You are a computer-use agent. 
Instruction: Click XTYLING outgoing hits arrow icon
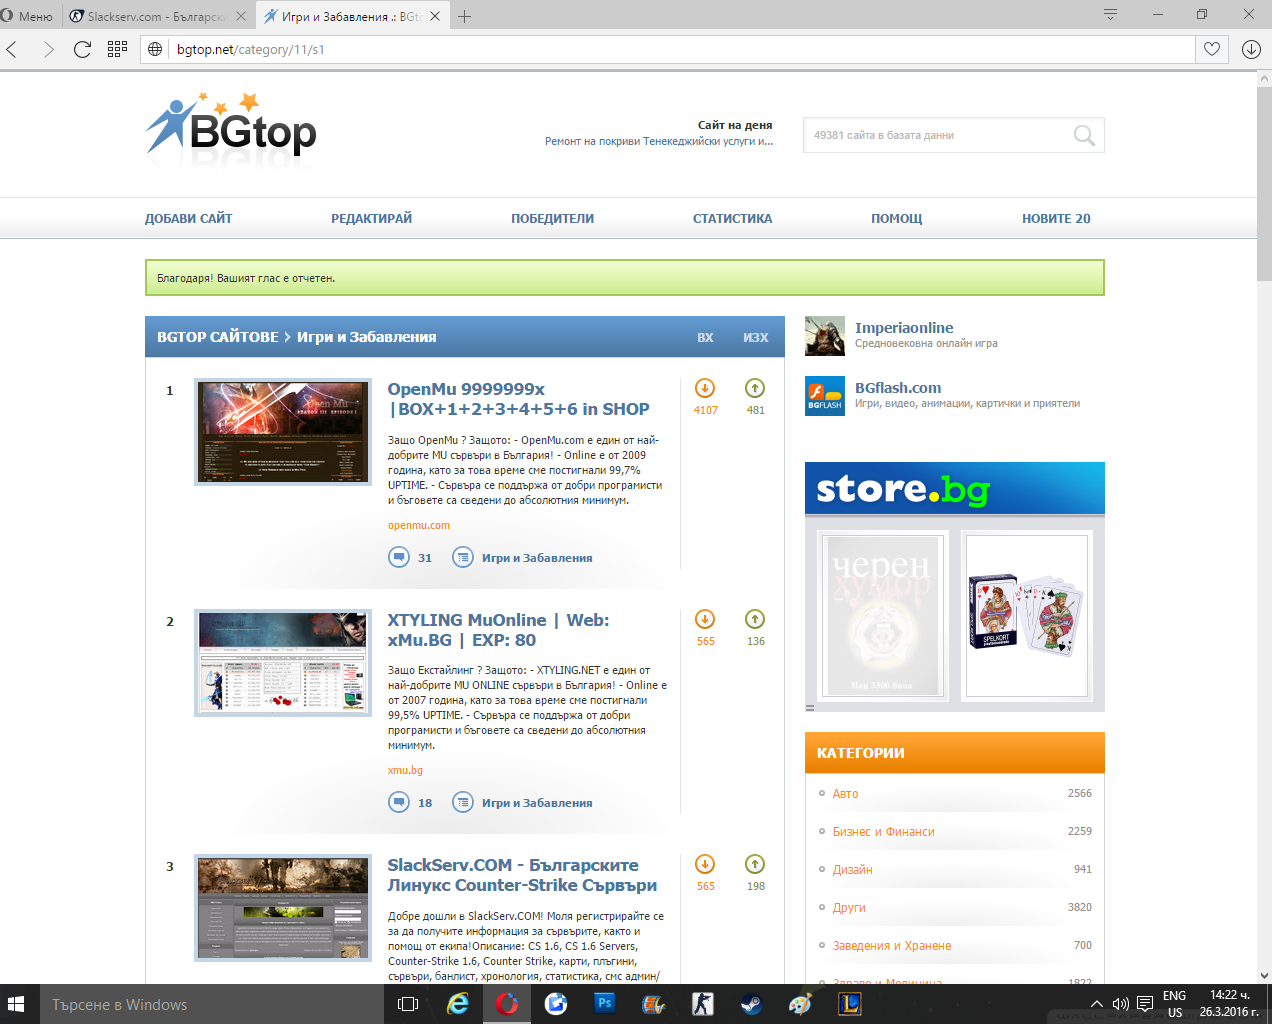[x=755, y=619]
